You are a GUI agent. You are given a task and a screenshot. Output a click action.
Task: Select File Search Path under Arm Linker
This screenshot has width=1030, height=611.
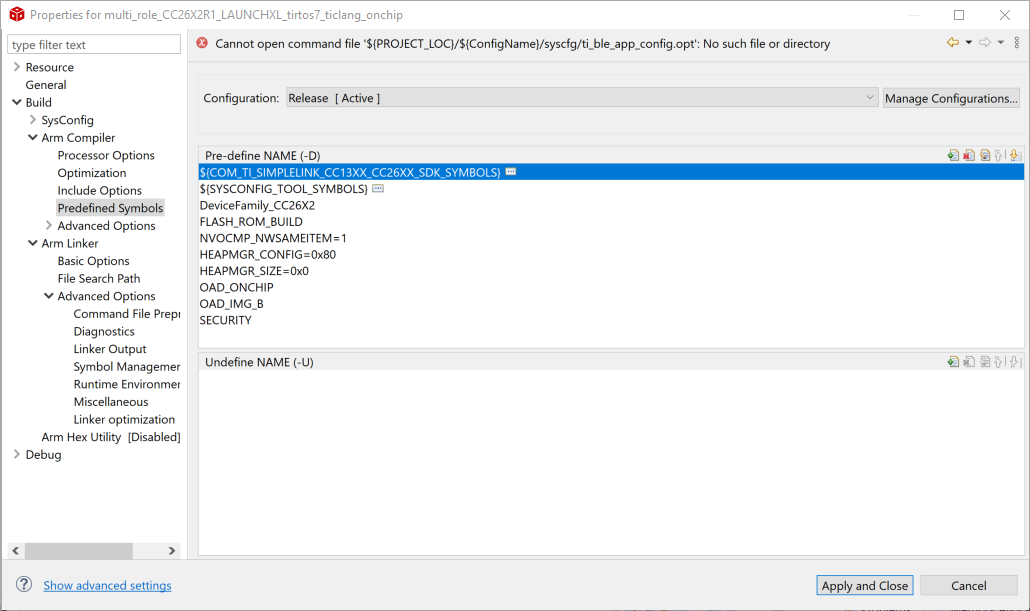coord(98,279)
